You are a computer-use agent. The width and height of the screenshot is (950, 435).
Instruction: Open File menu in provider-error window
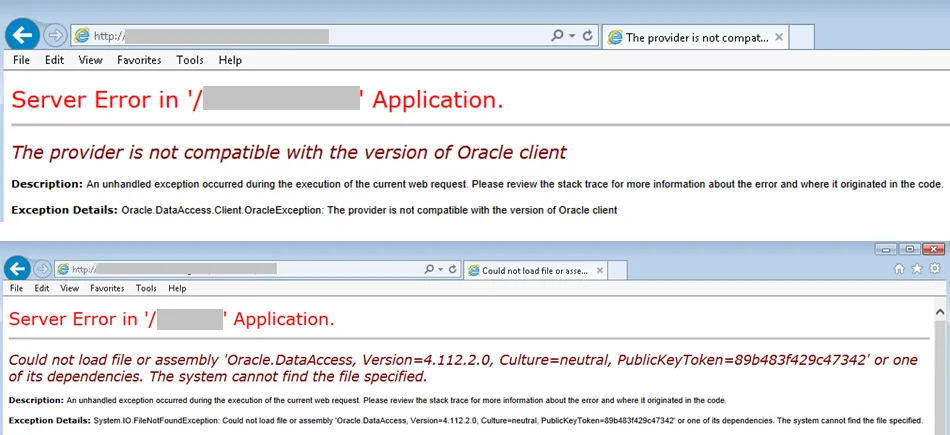point(21,60)
